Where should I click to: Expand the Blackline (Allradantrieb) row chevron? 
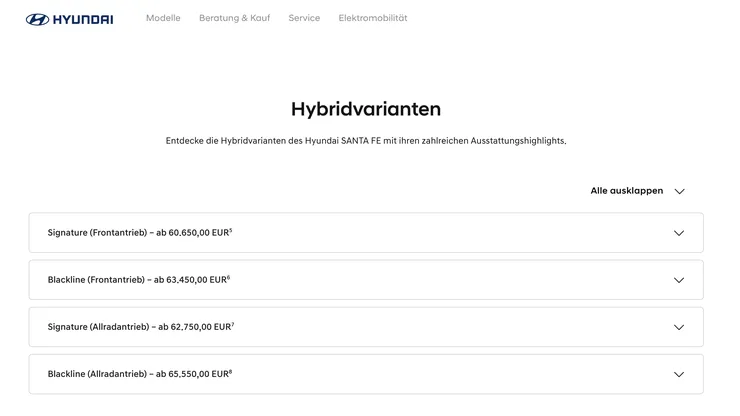679,374
